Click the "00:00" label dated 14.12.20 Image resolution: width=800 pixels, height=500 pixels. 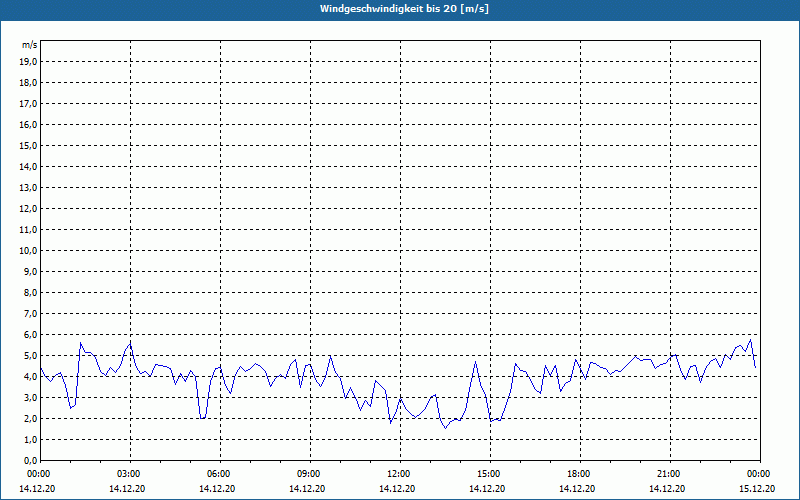(x=39, y=474)
